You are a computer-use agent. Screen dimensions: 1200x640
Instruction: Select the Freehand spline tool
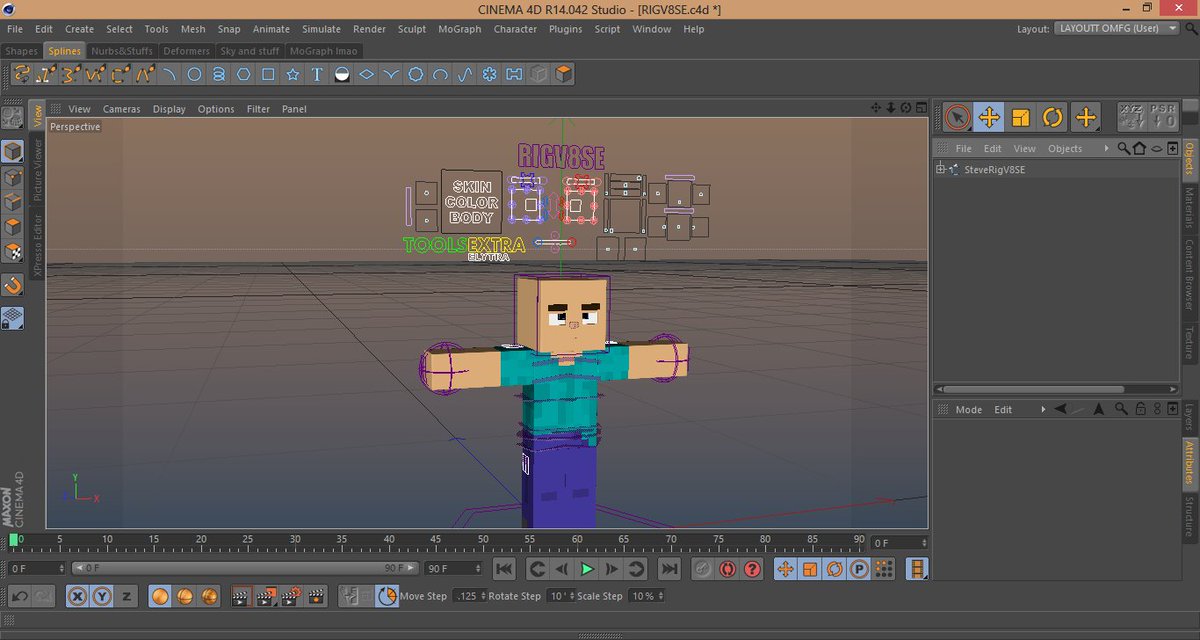(22, 74)
